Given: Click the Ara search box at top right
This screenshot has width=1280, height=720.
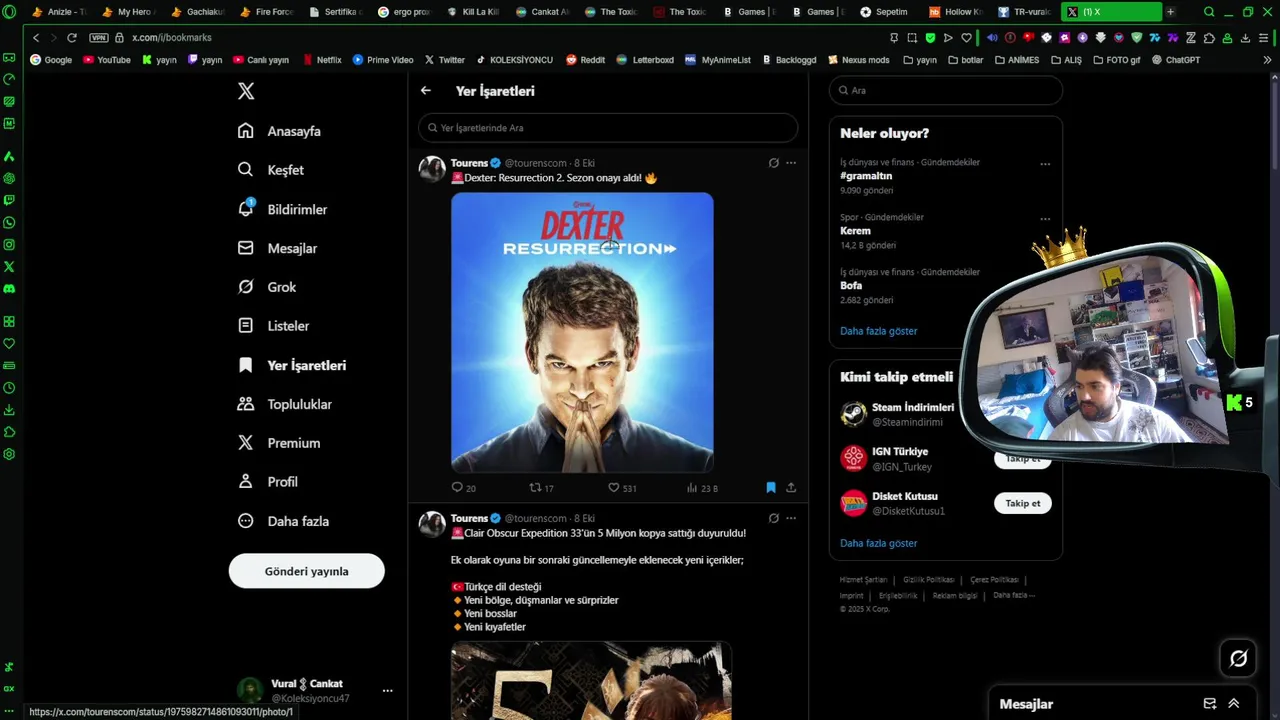Looking at the screenshot, I should pos(945,90).
